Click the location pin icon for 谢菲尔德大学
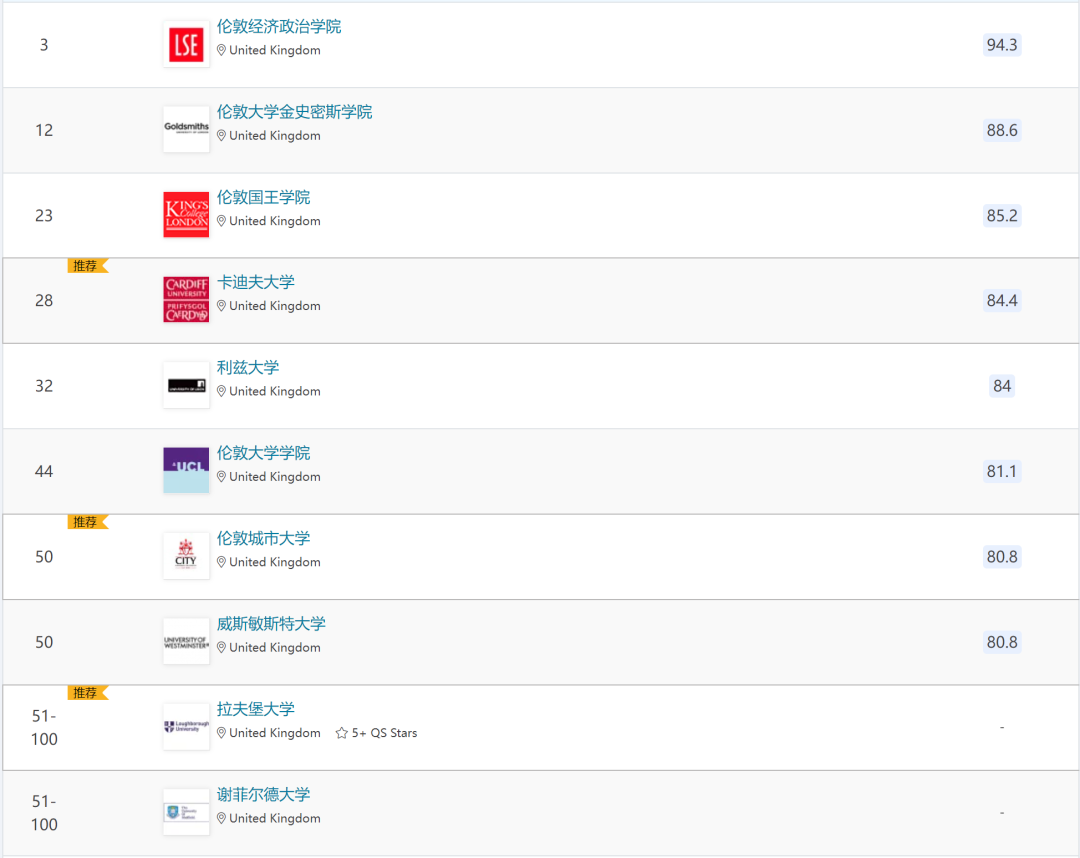 pos(221,818)
